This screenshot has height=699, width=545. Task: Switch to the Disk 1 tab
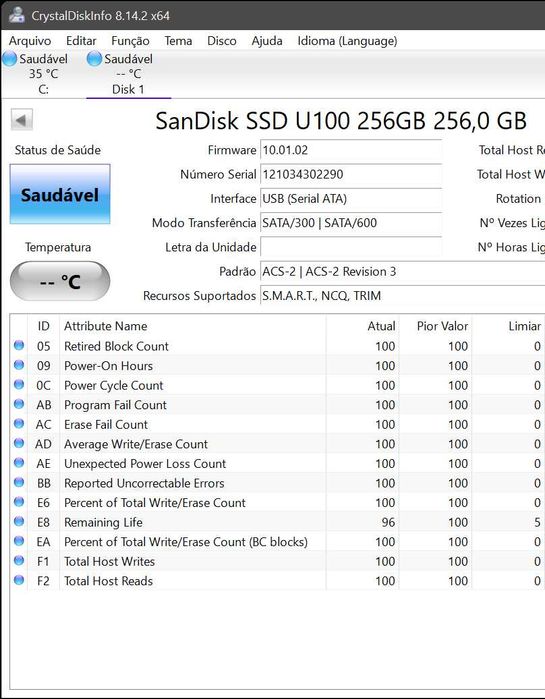pos(128,74)
